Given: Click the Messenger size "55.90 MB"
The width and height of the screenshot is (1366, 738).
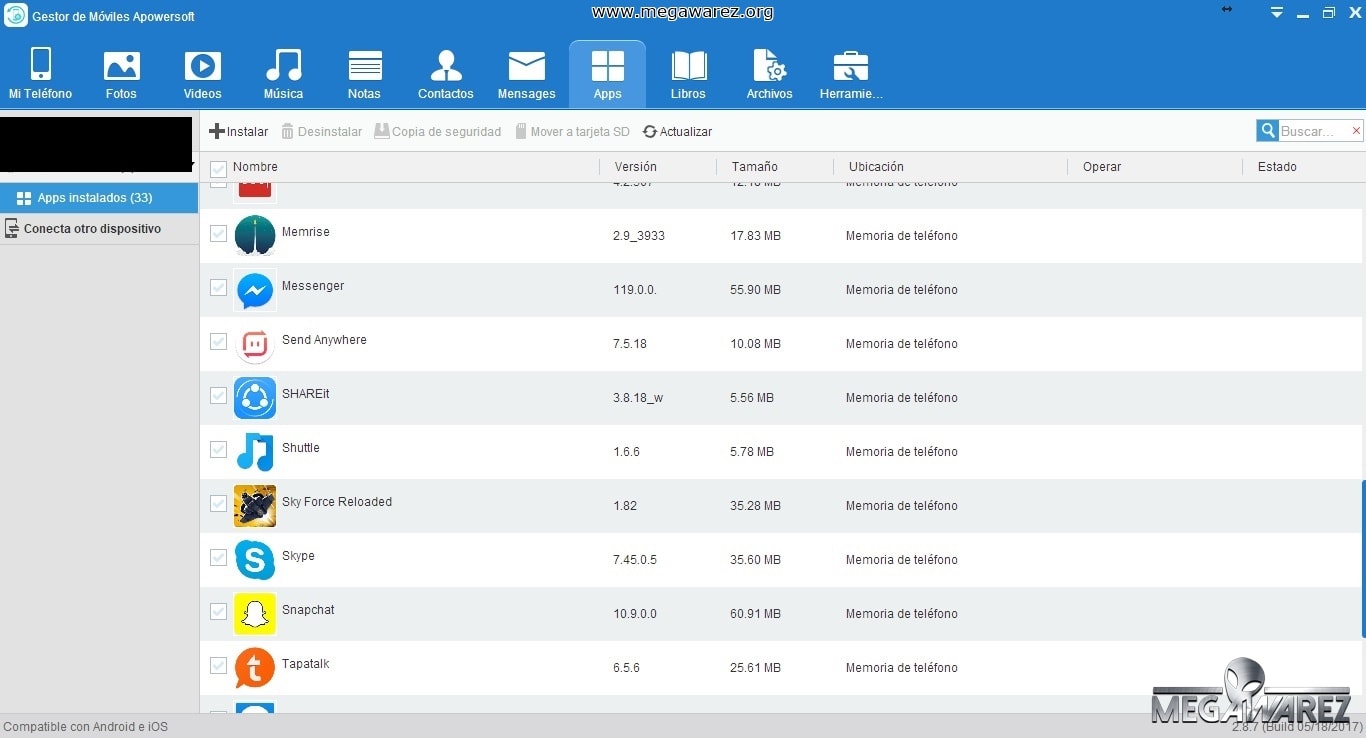Looking at the screenshot, I should 755,290.
